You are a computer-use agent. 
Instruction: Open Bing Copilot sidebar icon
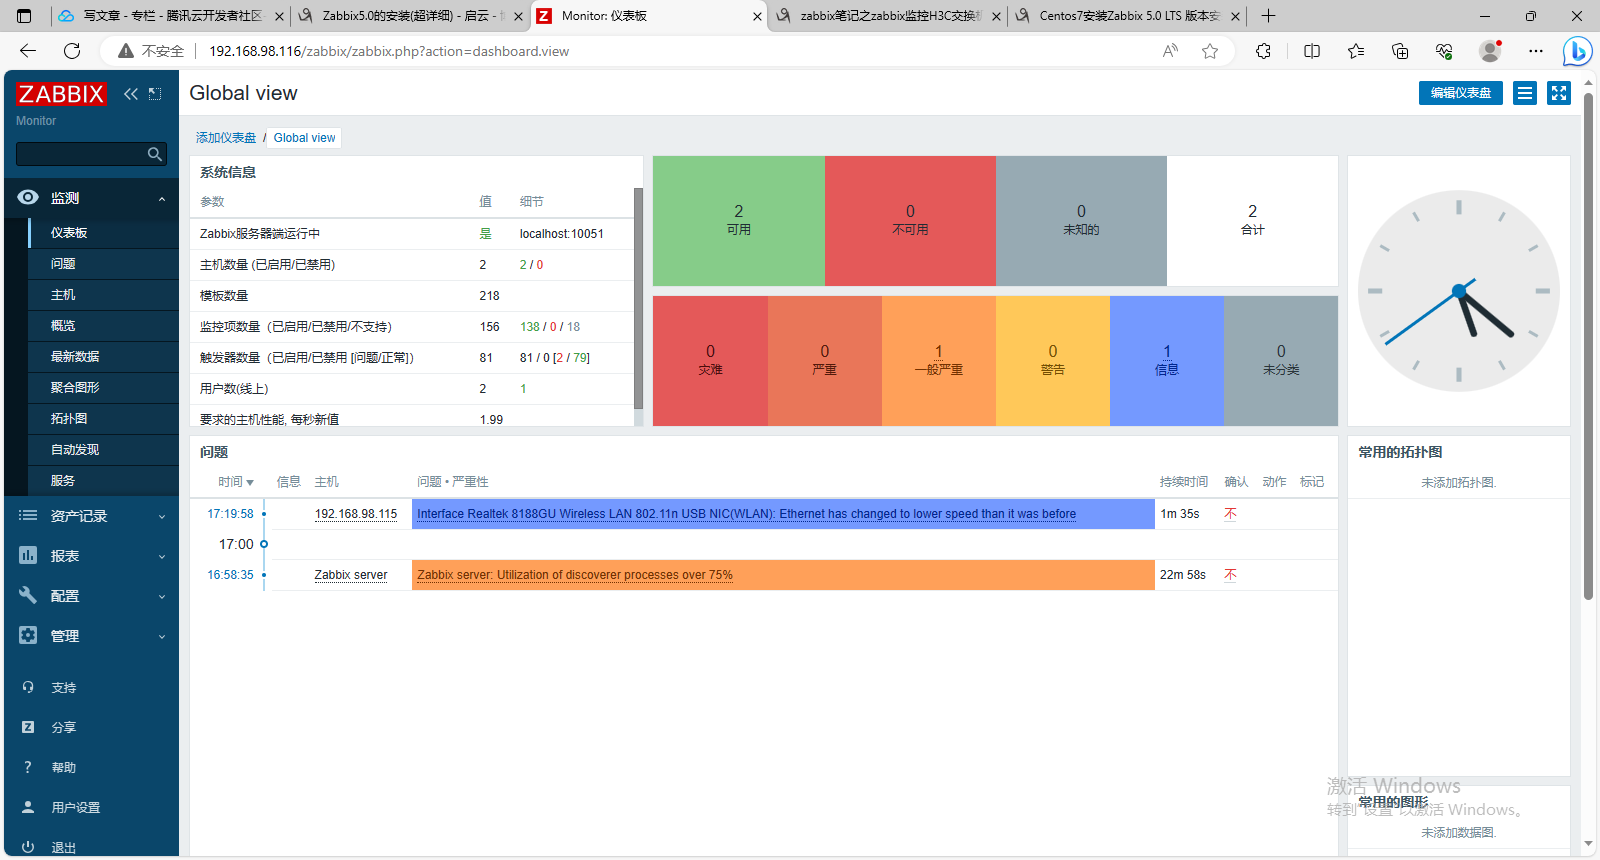(1577, 51)
